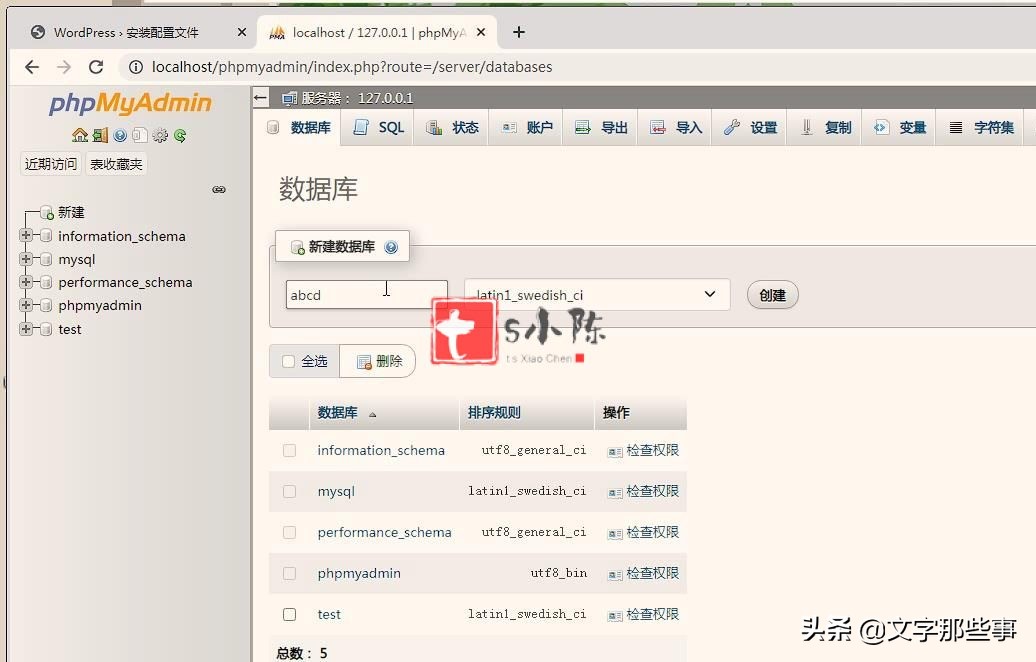
Task: Open the 复制 tab
Action: [x=825, y=128]
